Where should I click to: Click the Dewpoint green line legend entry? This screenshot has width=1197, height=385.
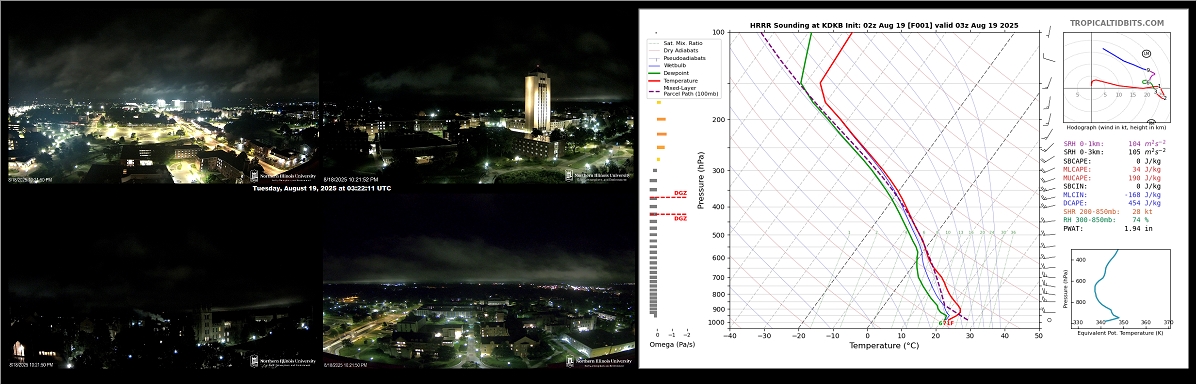[x=672, y=73]
